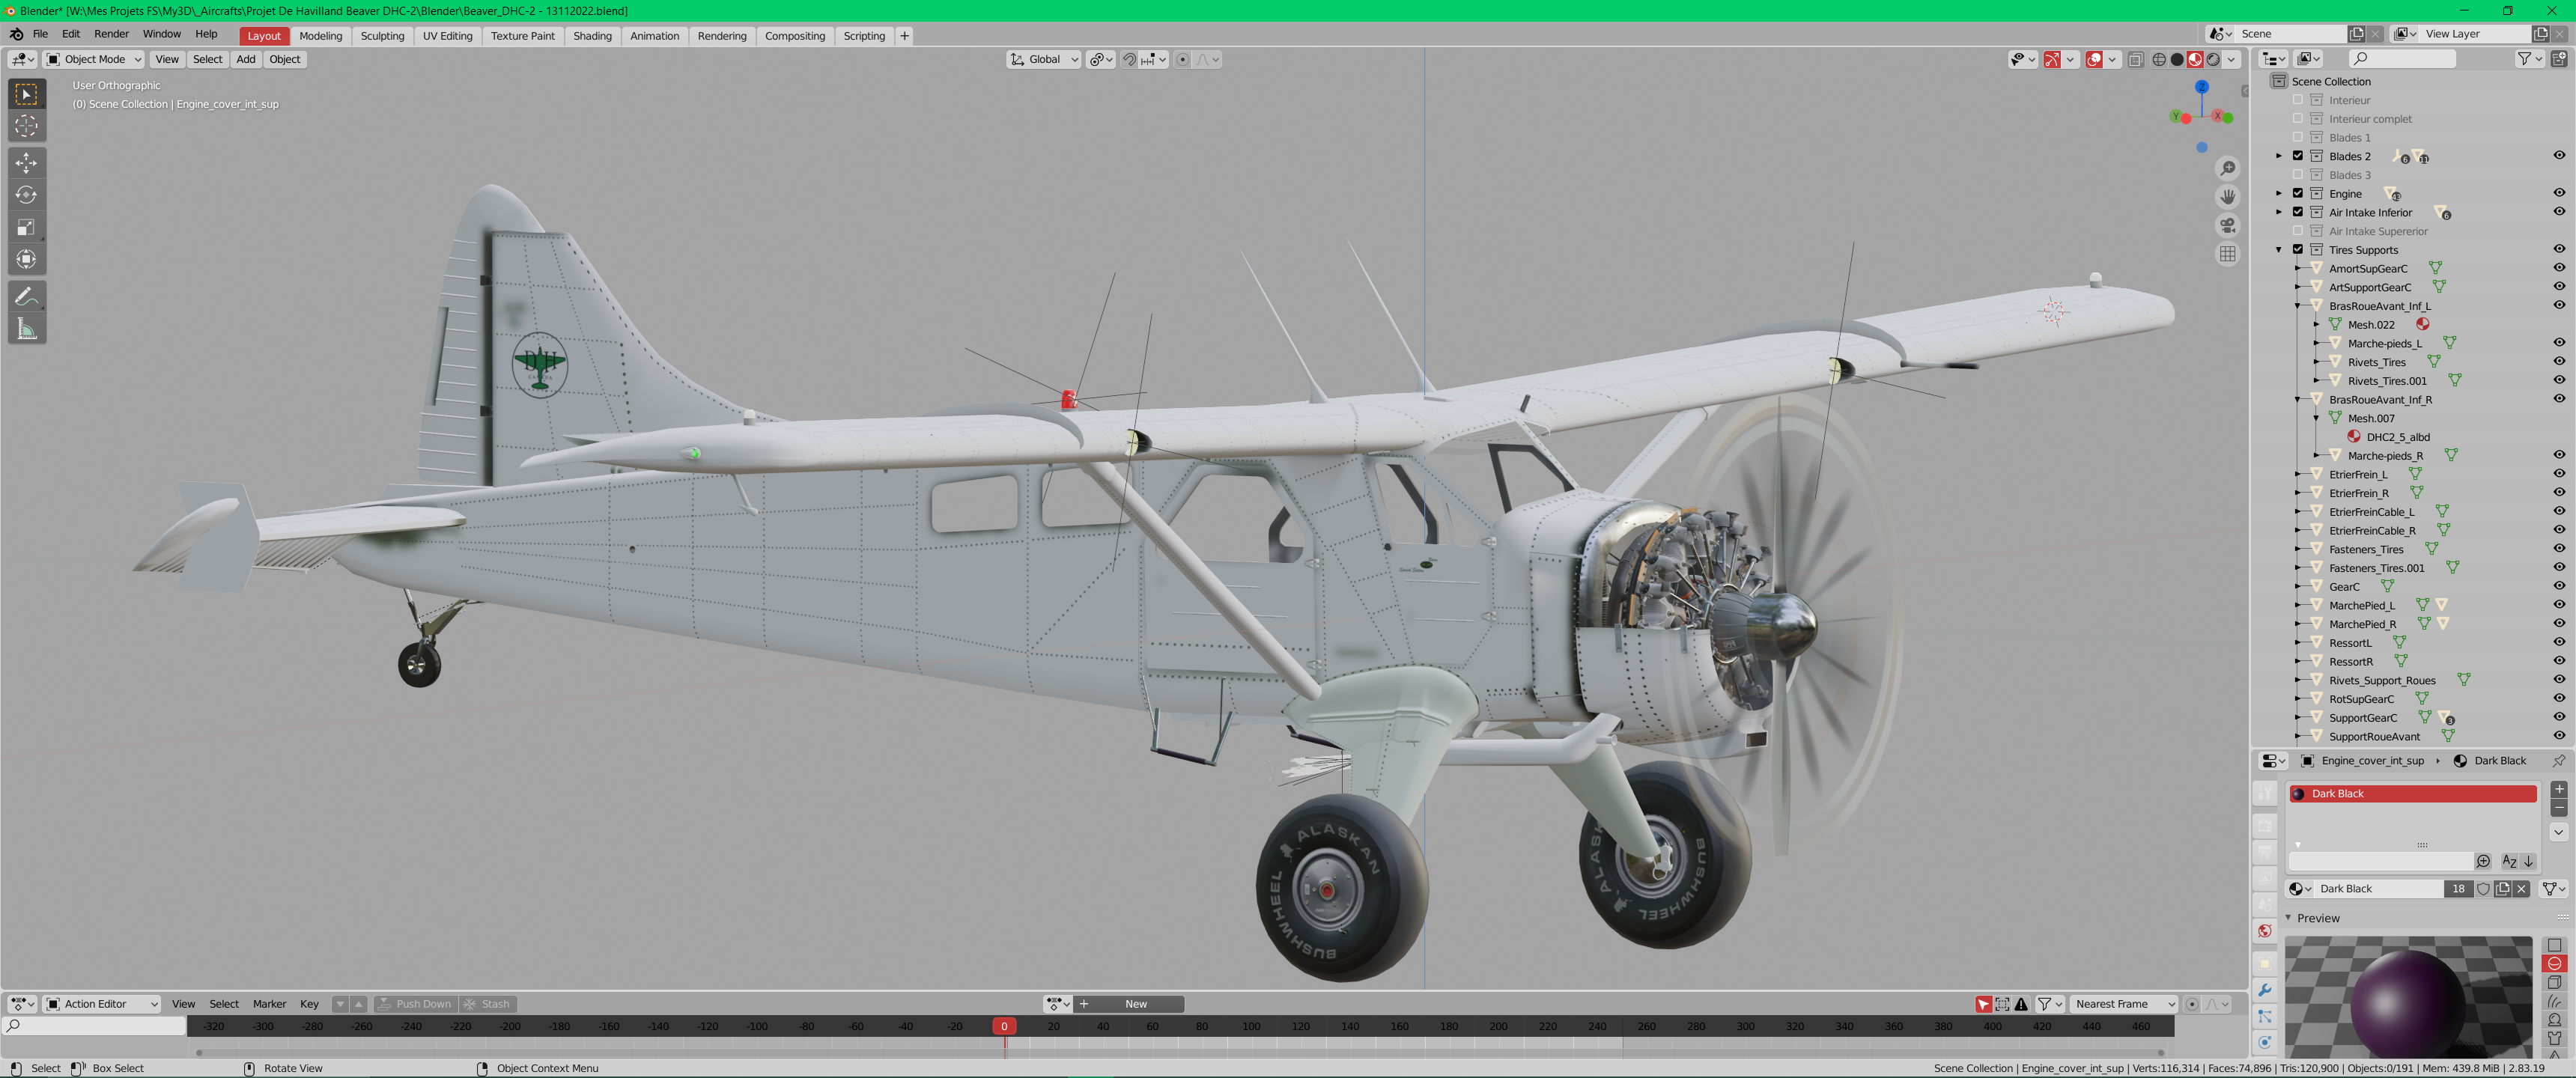Screen dimensions: 2576x1078
Task: Pin the properties editor context
Action: point(2558,761)
